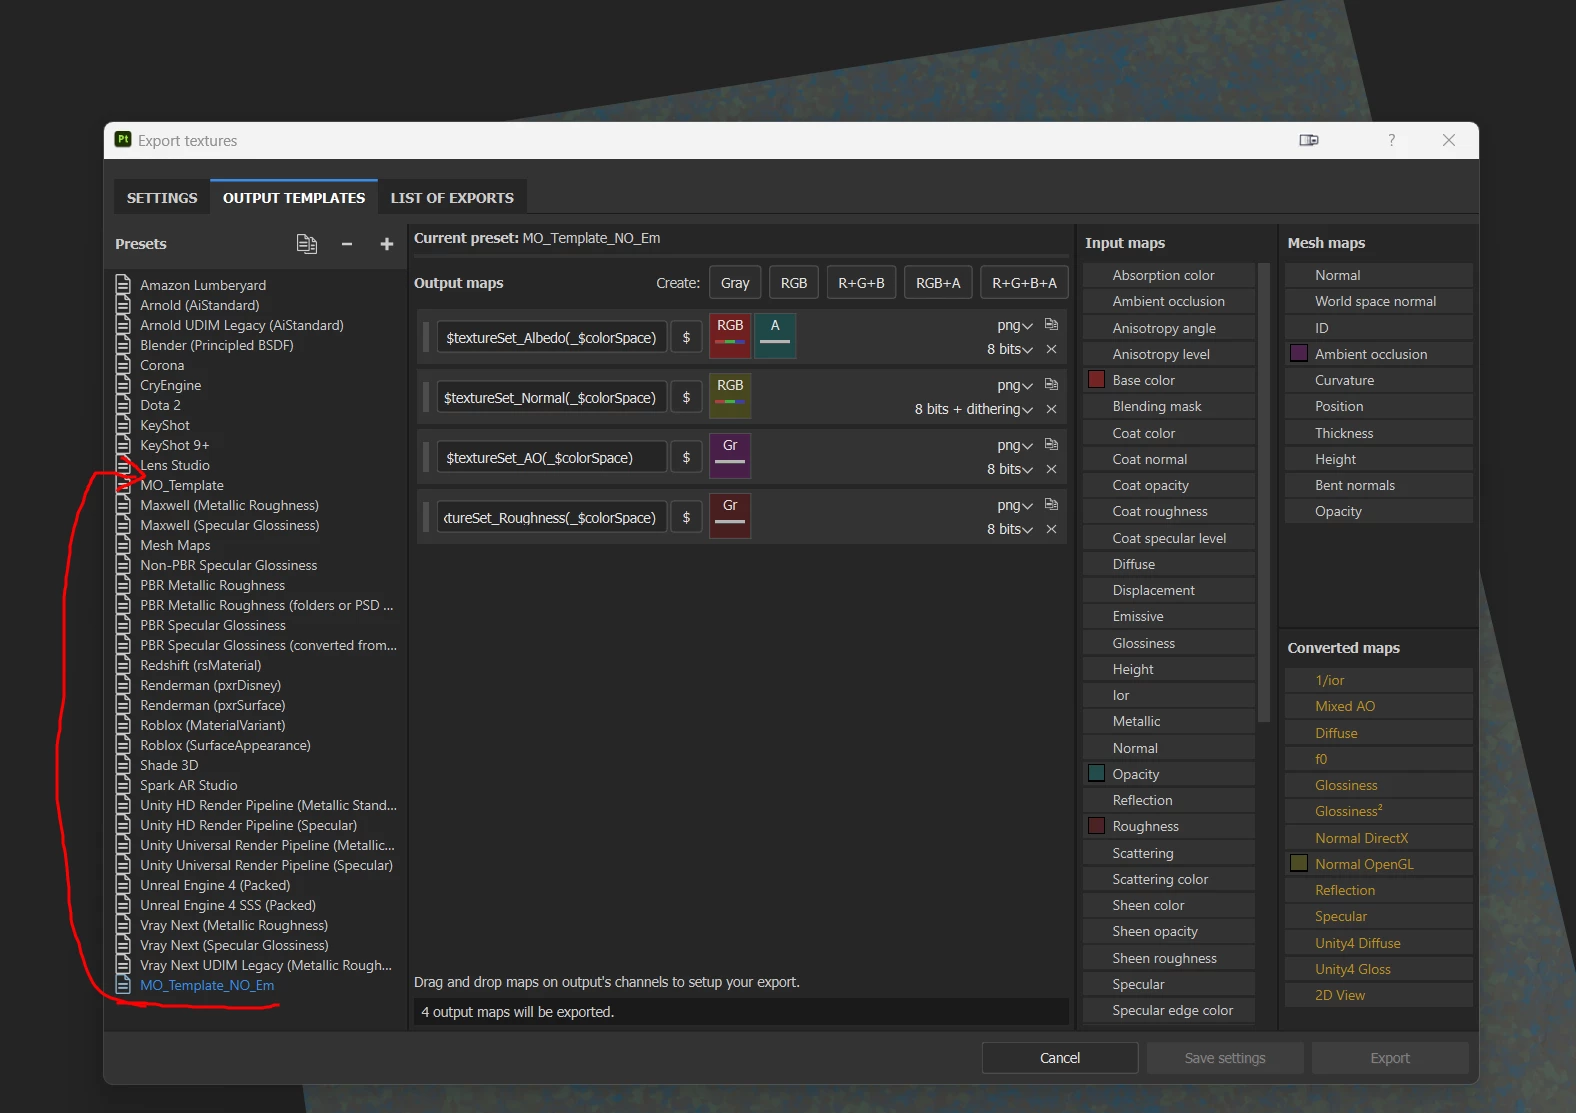This screenshot has height=1113, width=1576.
Task: Open Normal 8 bits + dithering dropdown
Action: 974,409
